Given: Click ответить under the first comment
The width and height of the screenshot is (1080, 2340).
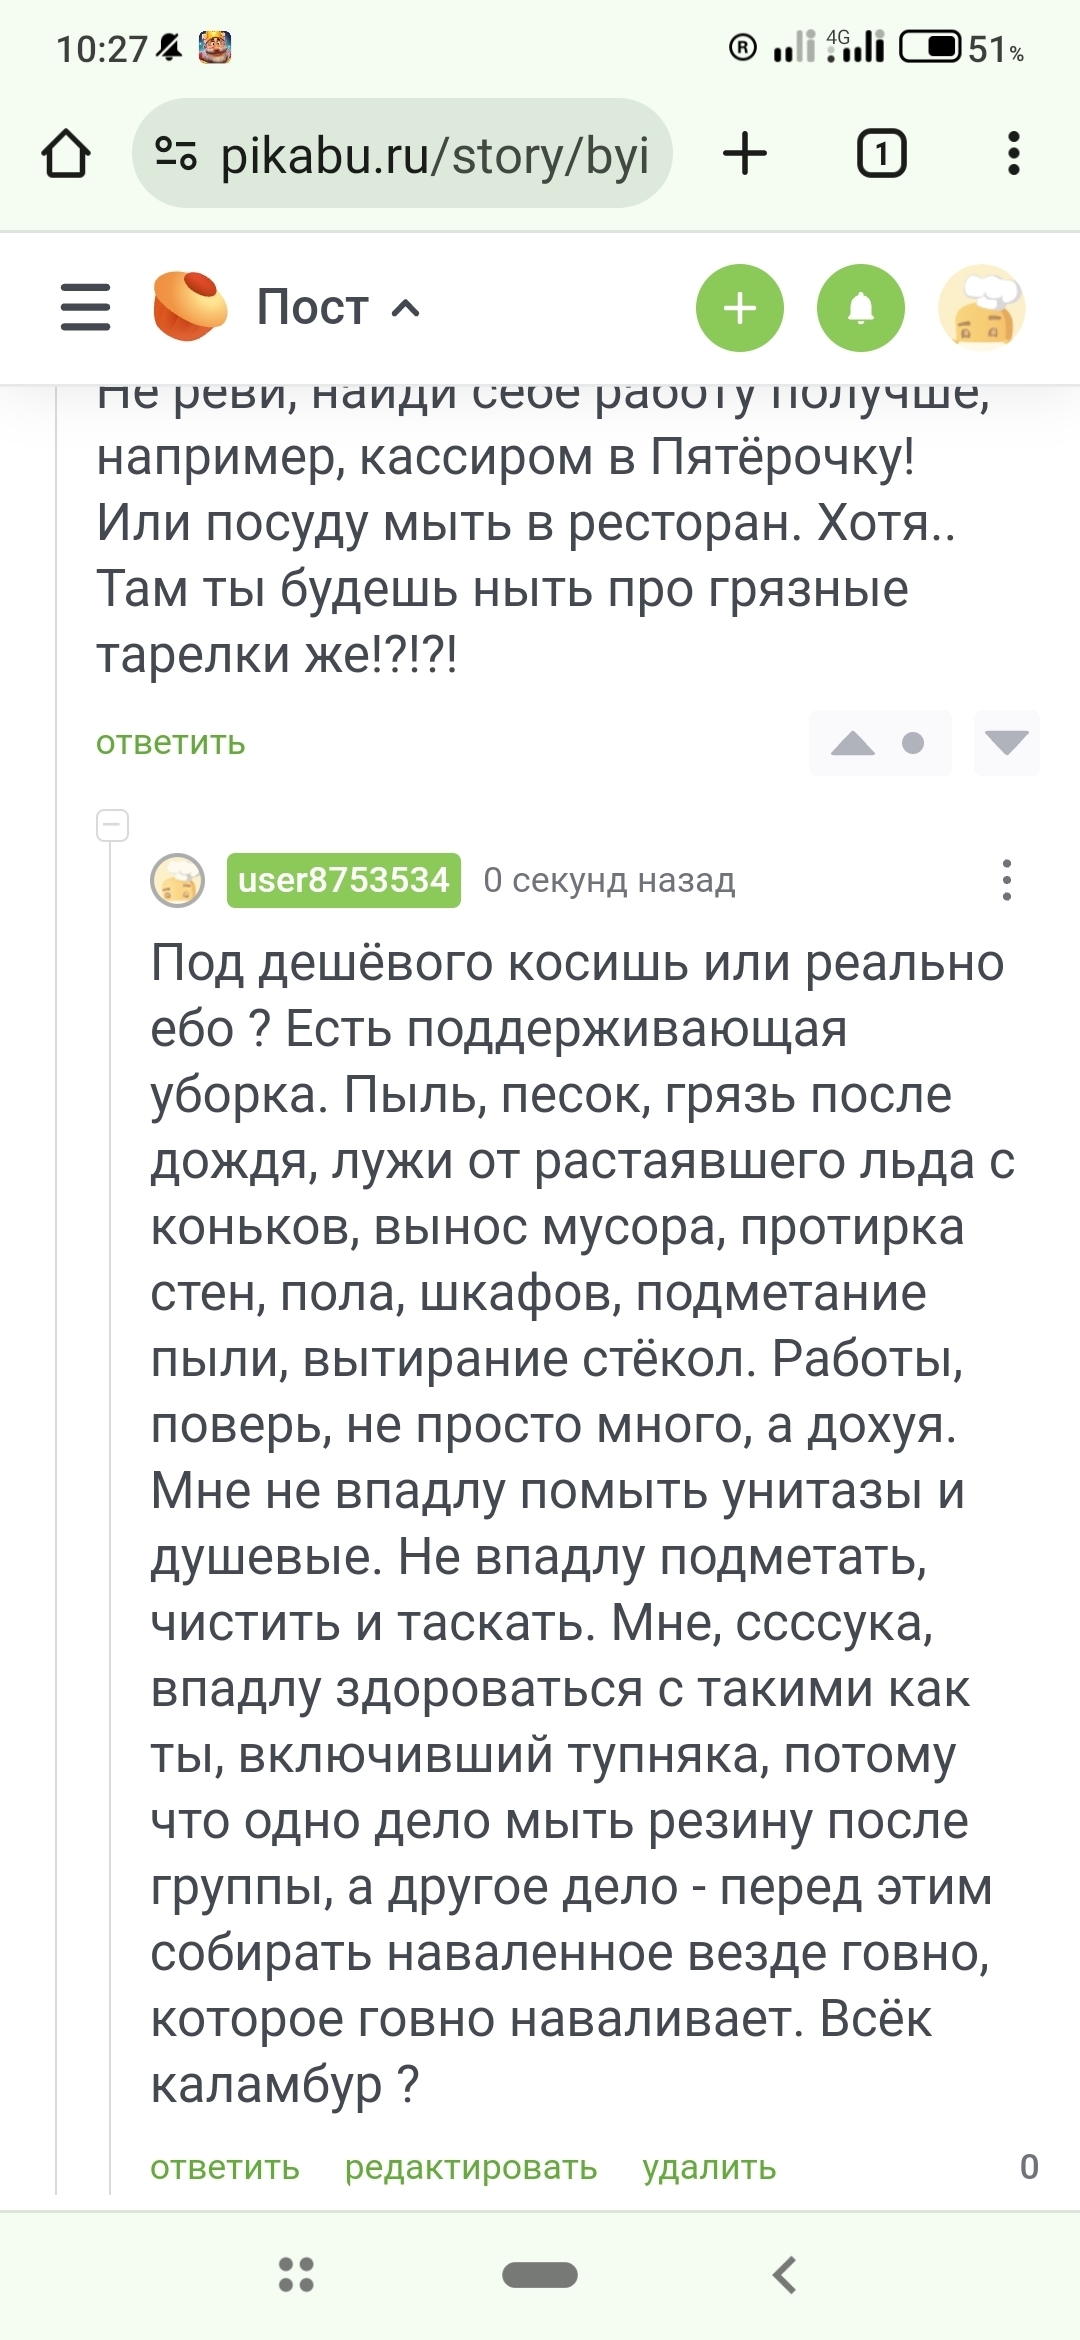Looking at the screenshot, I should pyautogui.click(x=170, y=743).
